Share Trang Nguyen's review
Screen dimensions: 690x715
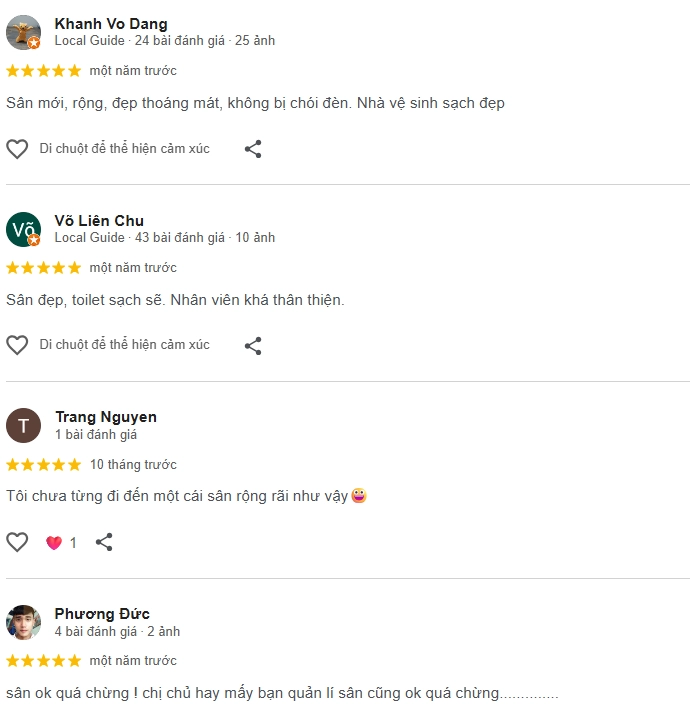[104, 542]
